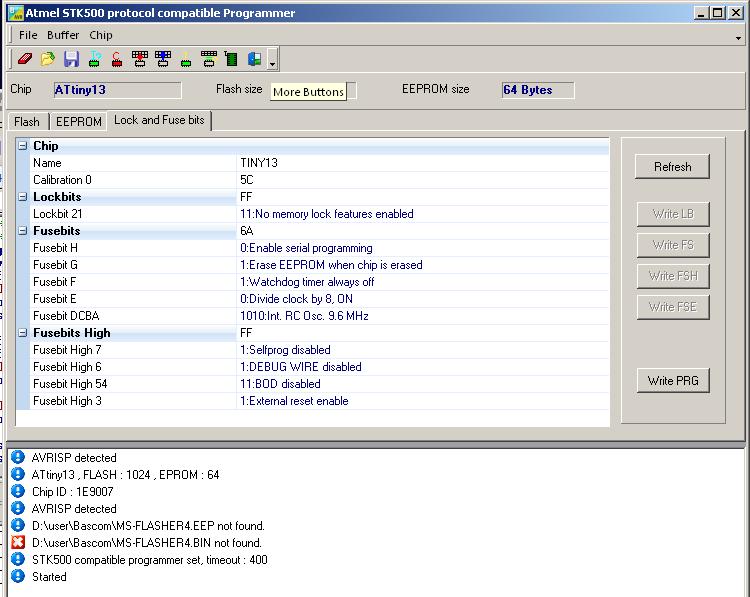Collapse the Chip section
Image resolution: width=750 pixels, height=597 pixels.
22,146
